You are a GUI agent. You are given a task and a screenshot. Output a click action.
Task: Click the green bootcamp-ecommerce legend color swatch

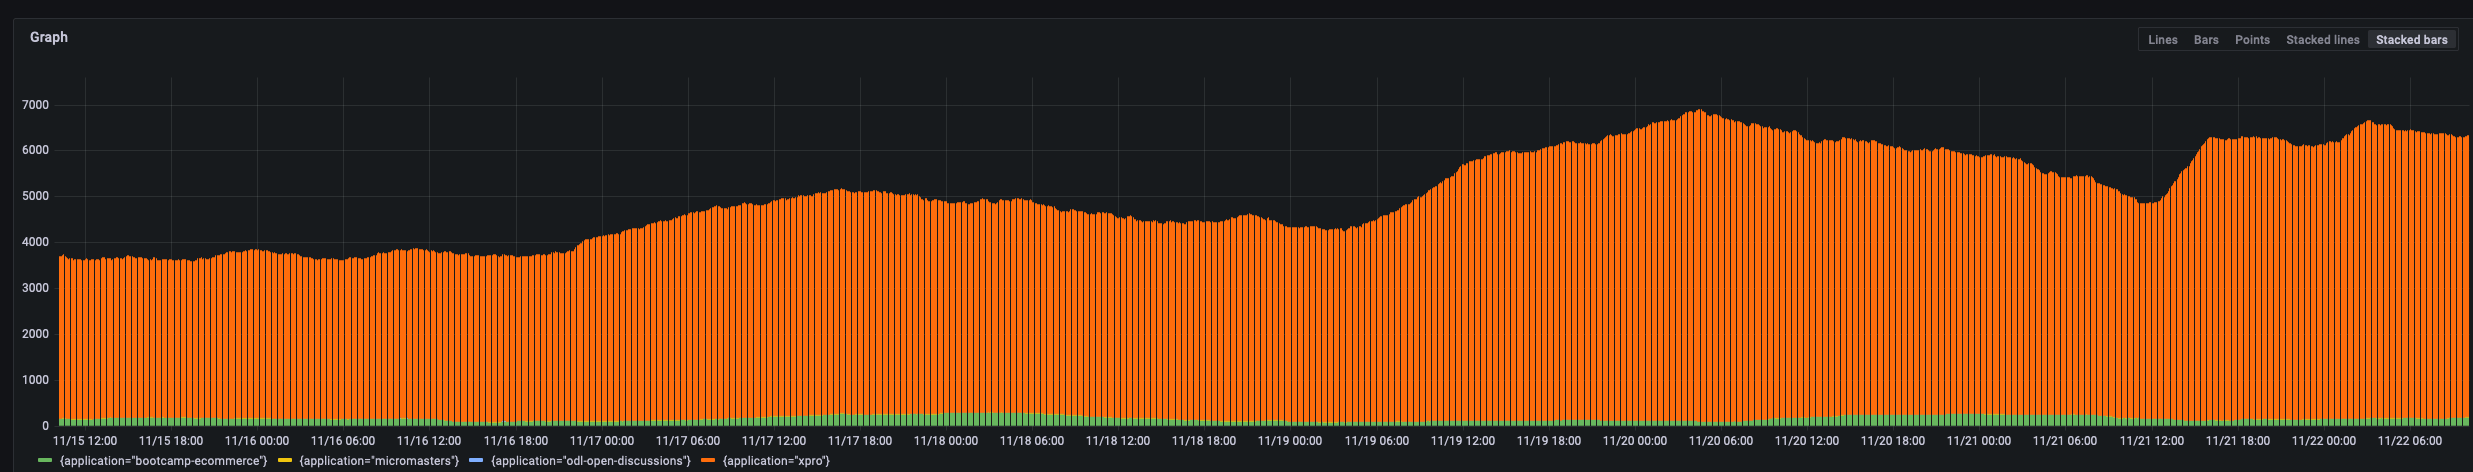(x=45, y=461)
